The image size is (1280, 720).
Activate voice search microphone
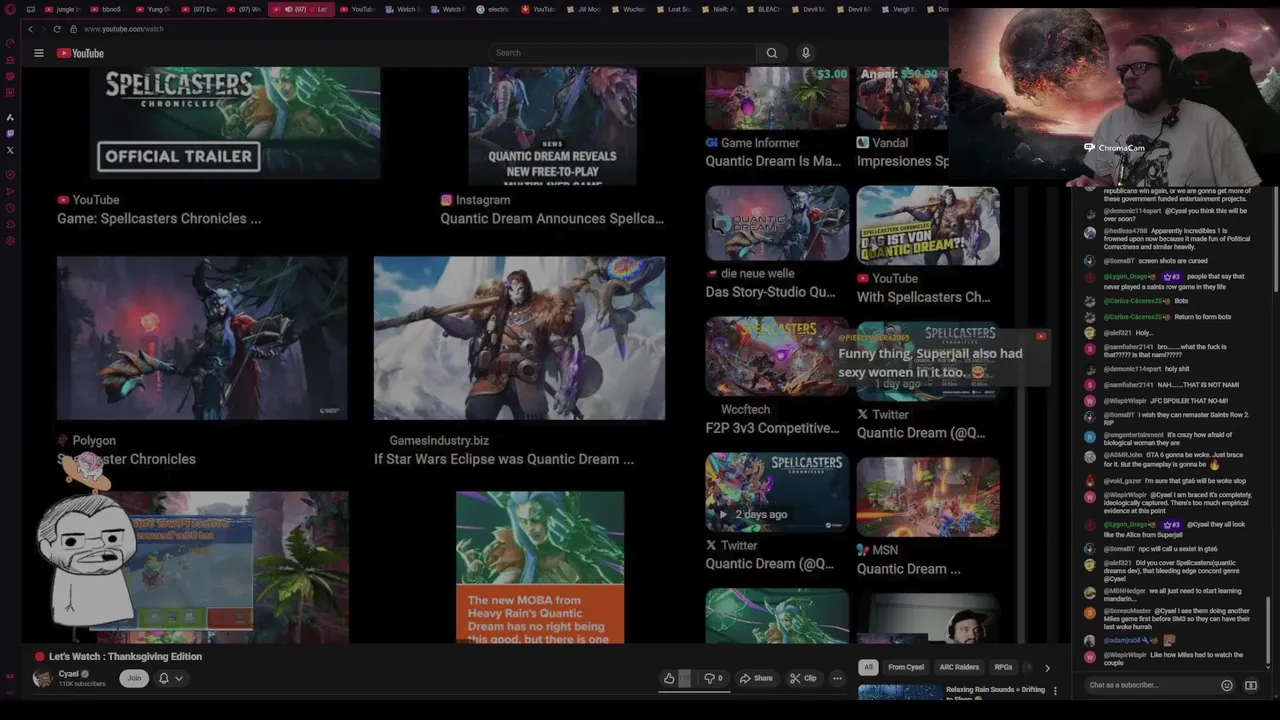click(806, 53)
